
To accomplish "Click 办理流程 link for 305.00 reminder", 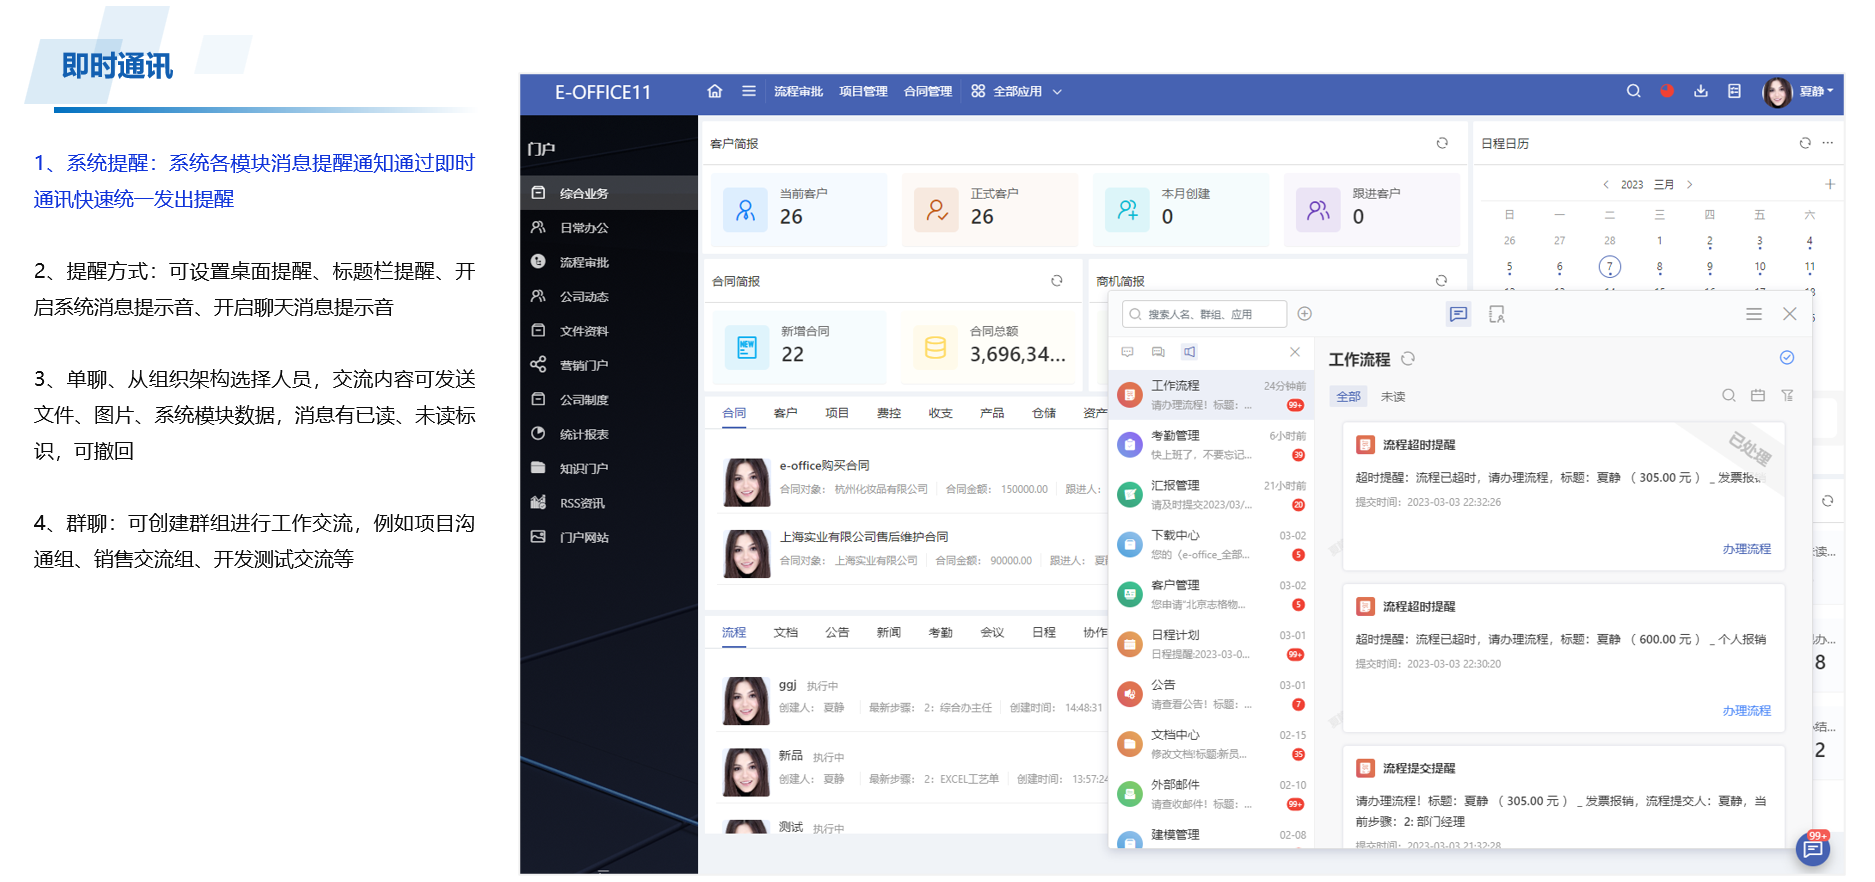I will coord(1746,549).
